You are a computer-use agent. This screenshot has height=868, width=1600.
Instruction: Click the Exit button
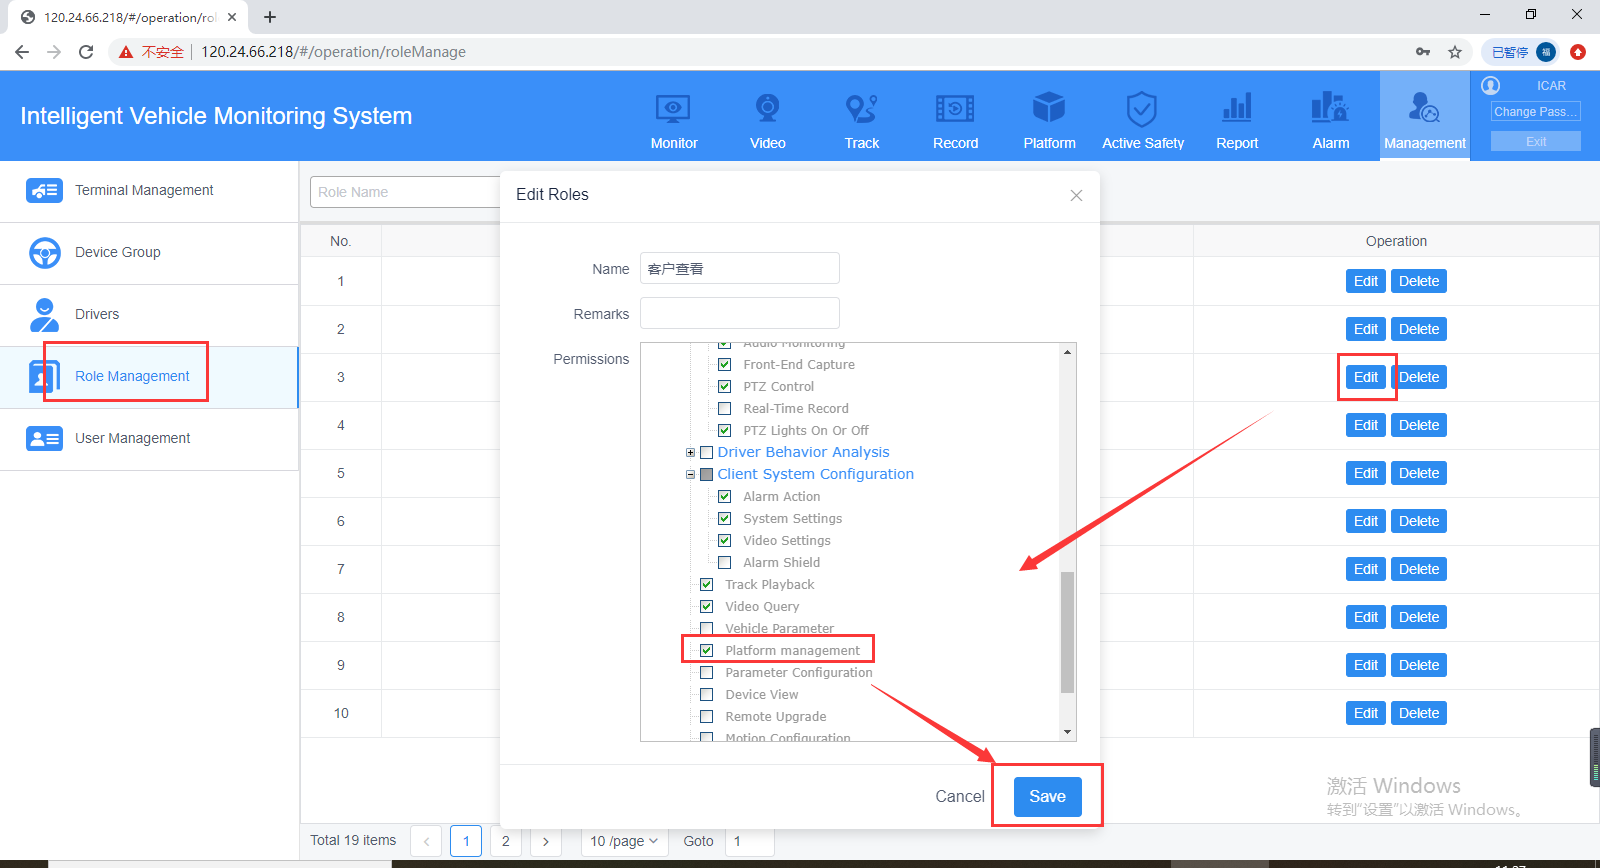(1535, 141)
